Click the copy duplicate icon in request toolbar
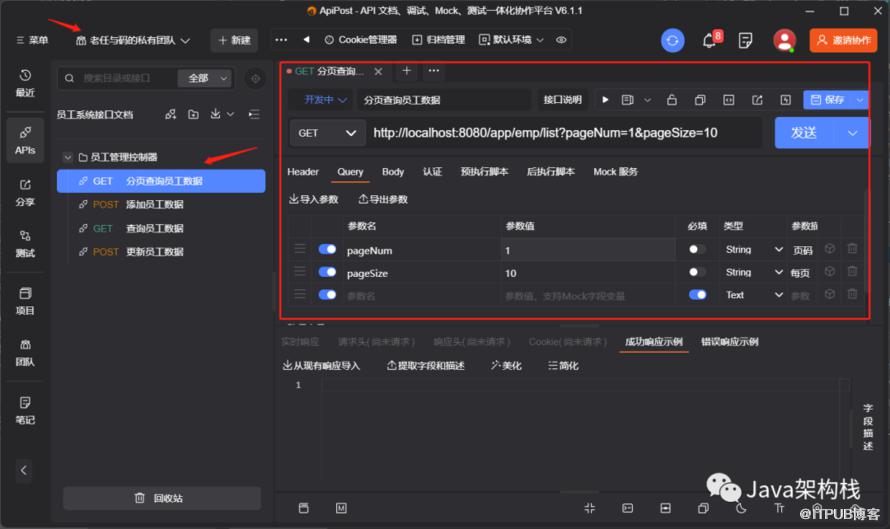Screen dimensions: 890x529 (x=700, y=100)
